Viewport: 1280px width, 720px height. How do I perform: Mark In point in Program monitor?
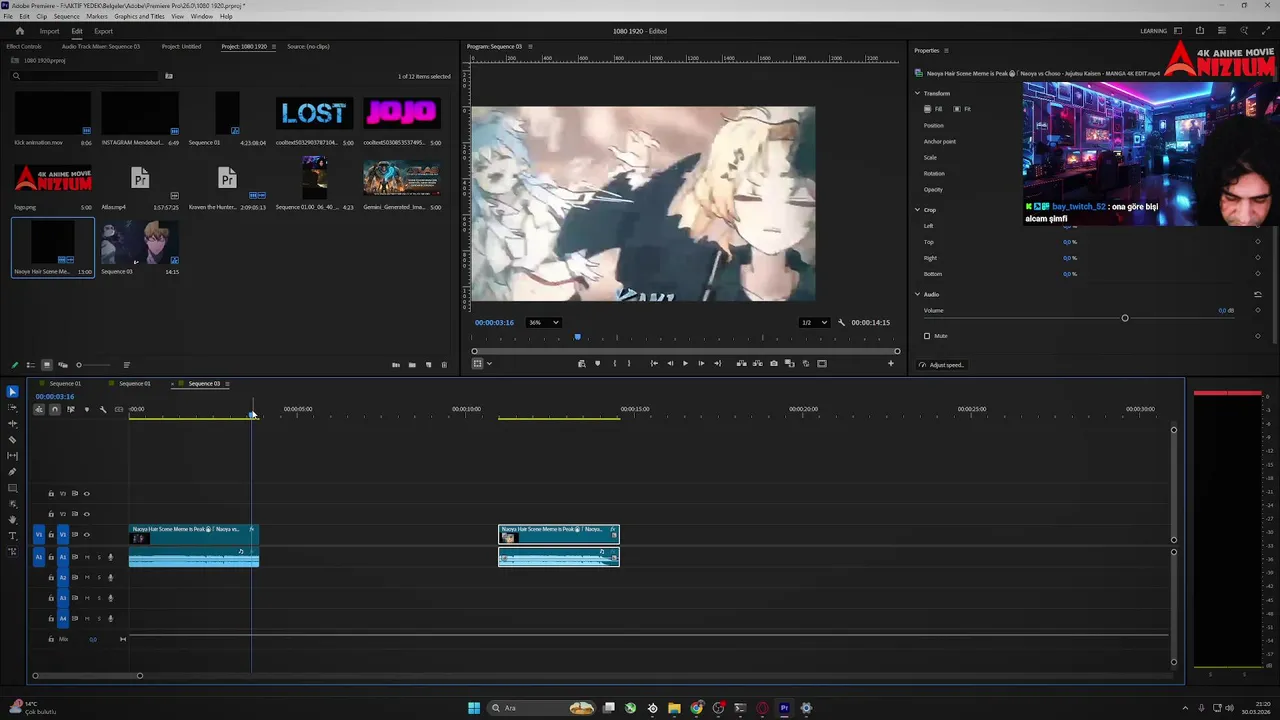(x=614, y=363)
